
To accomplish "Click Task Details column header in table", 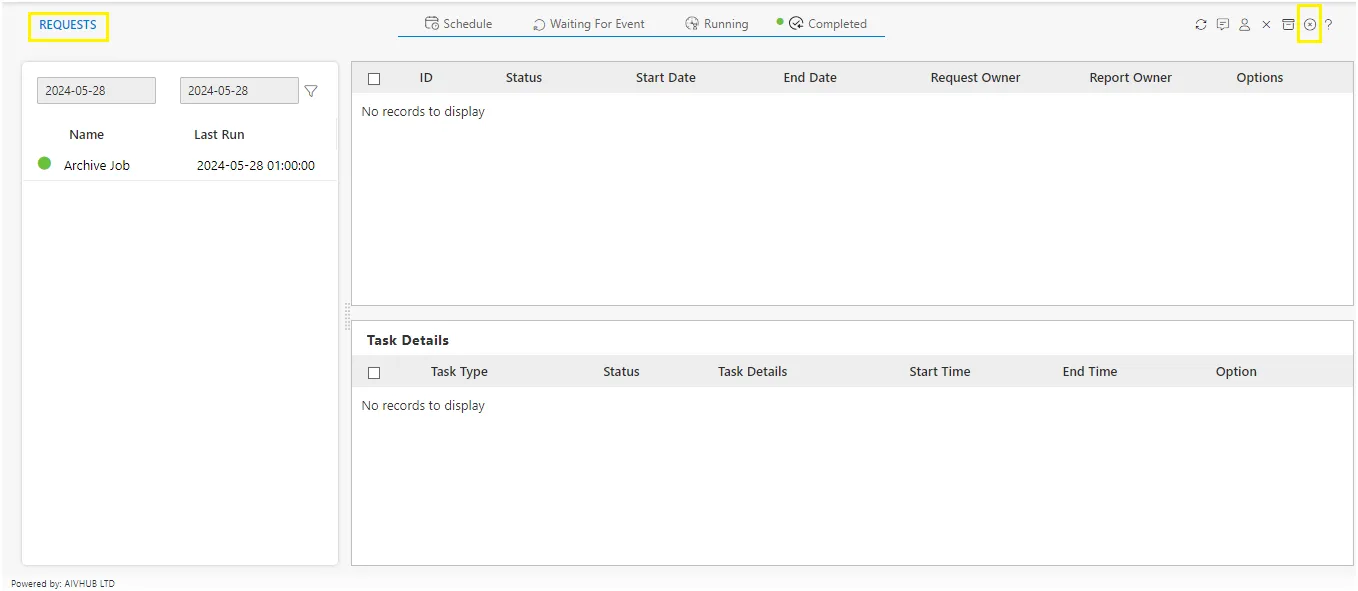I will (x=752, y=372).
